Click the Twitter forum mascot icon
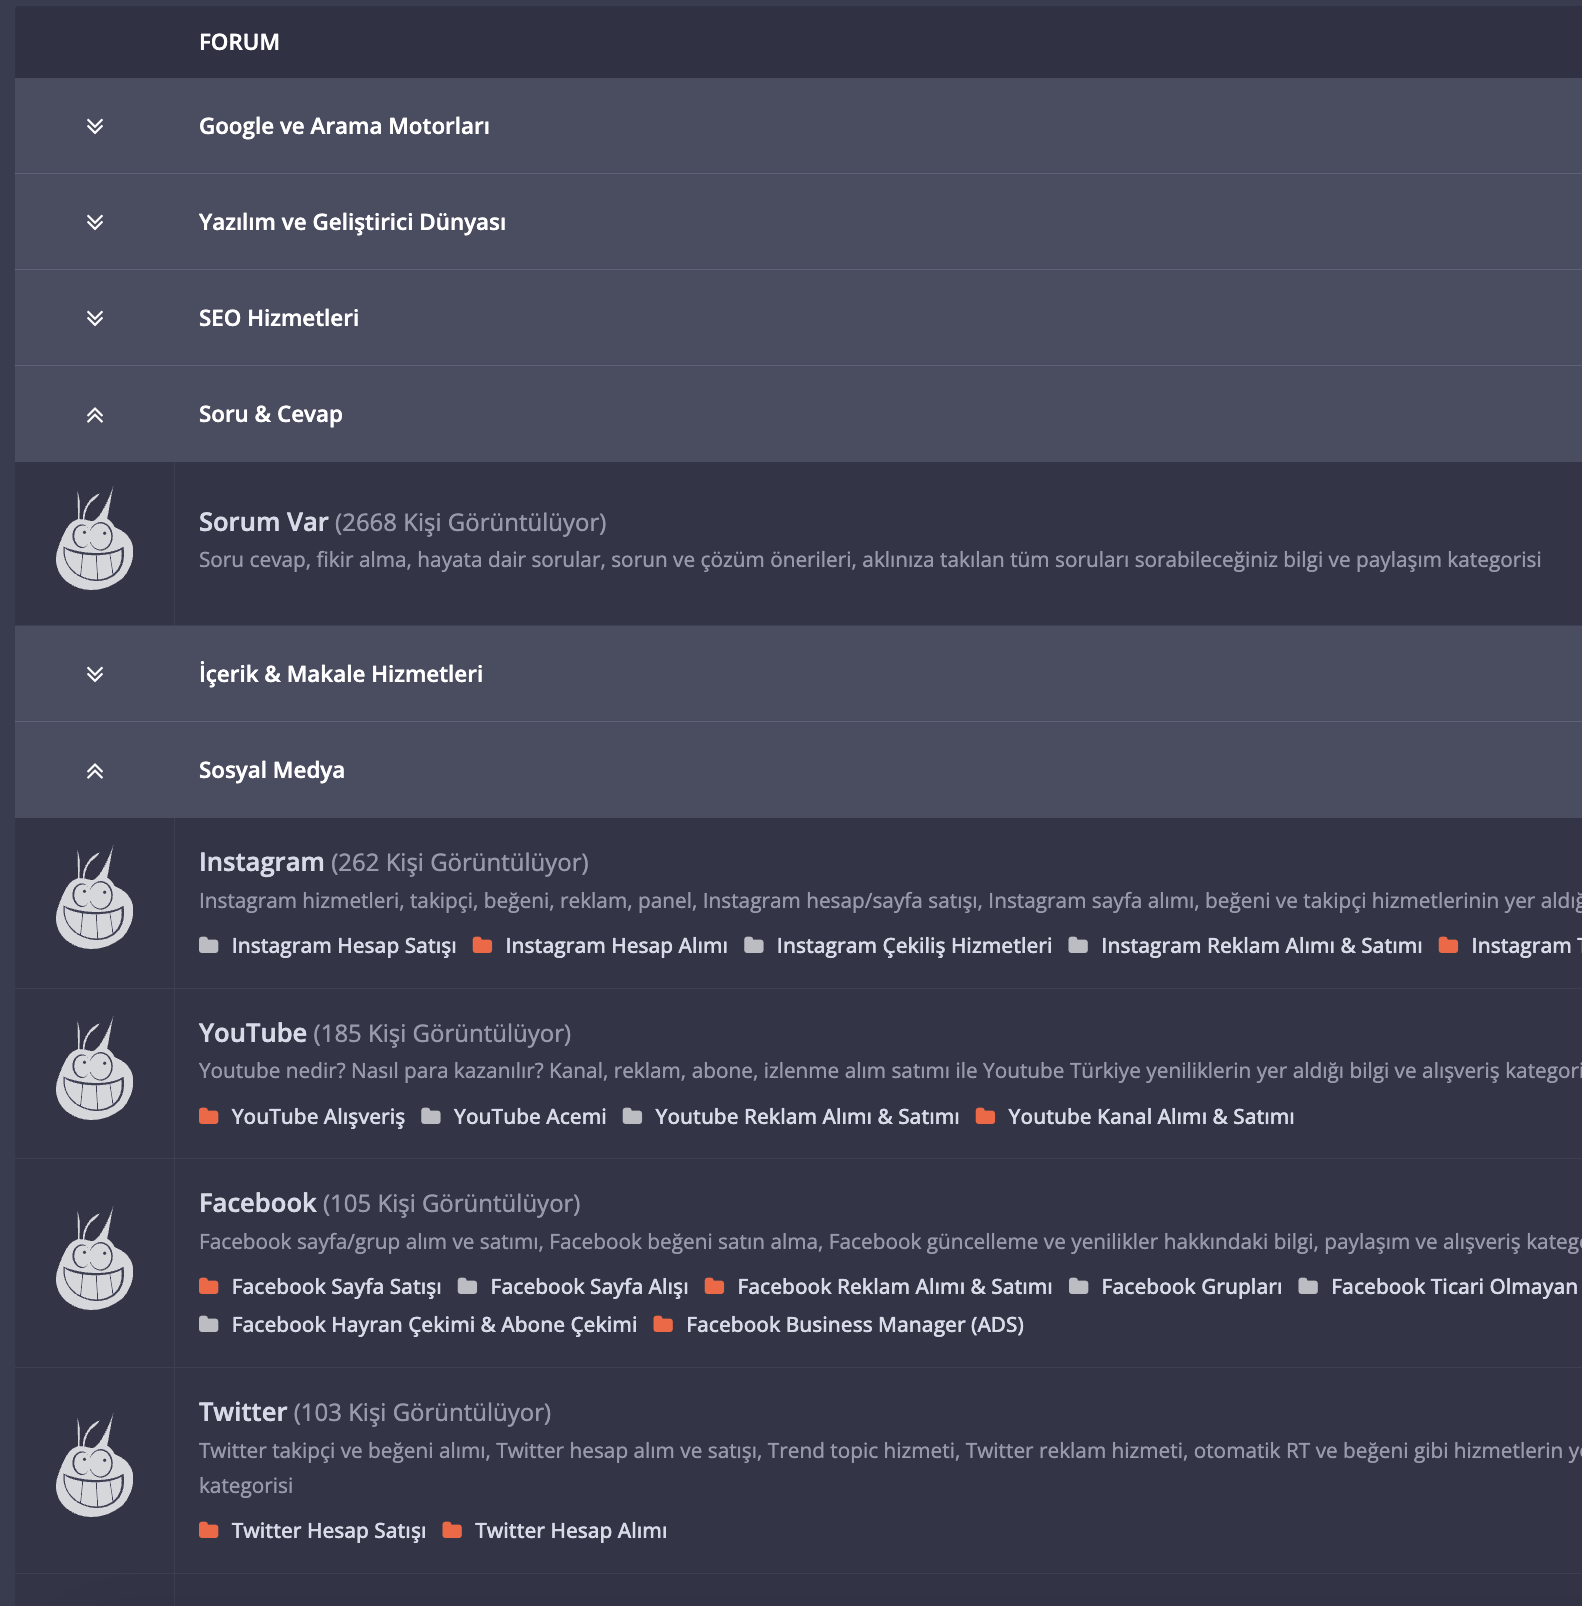Screen dimensions: 1582x1606 pos(94,1467)
